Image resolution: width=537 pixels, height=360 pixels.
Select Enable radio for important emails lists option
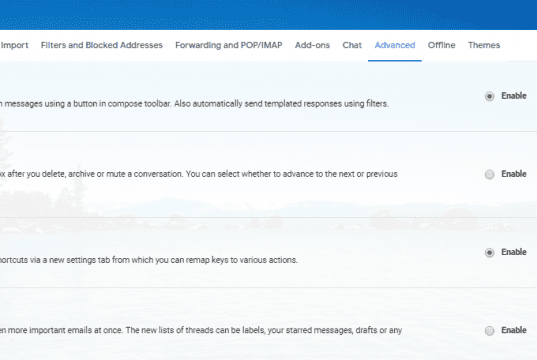489,331
